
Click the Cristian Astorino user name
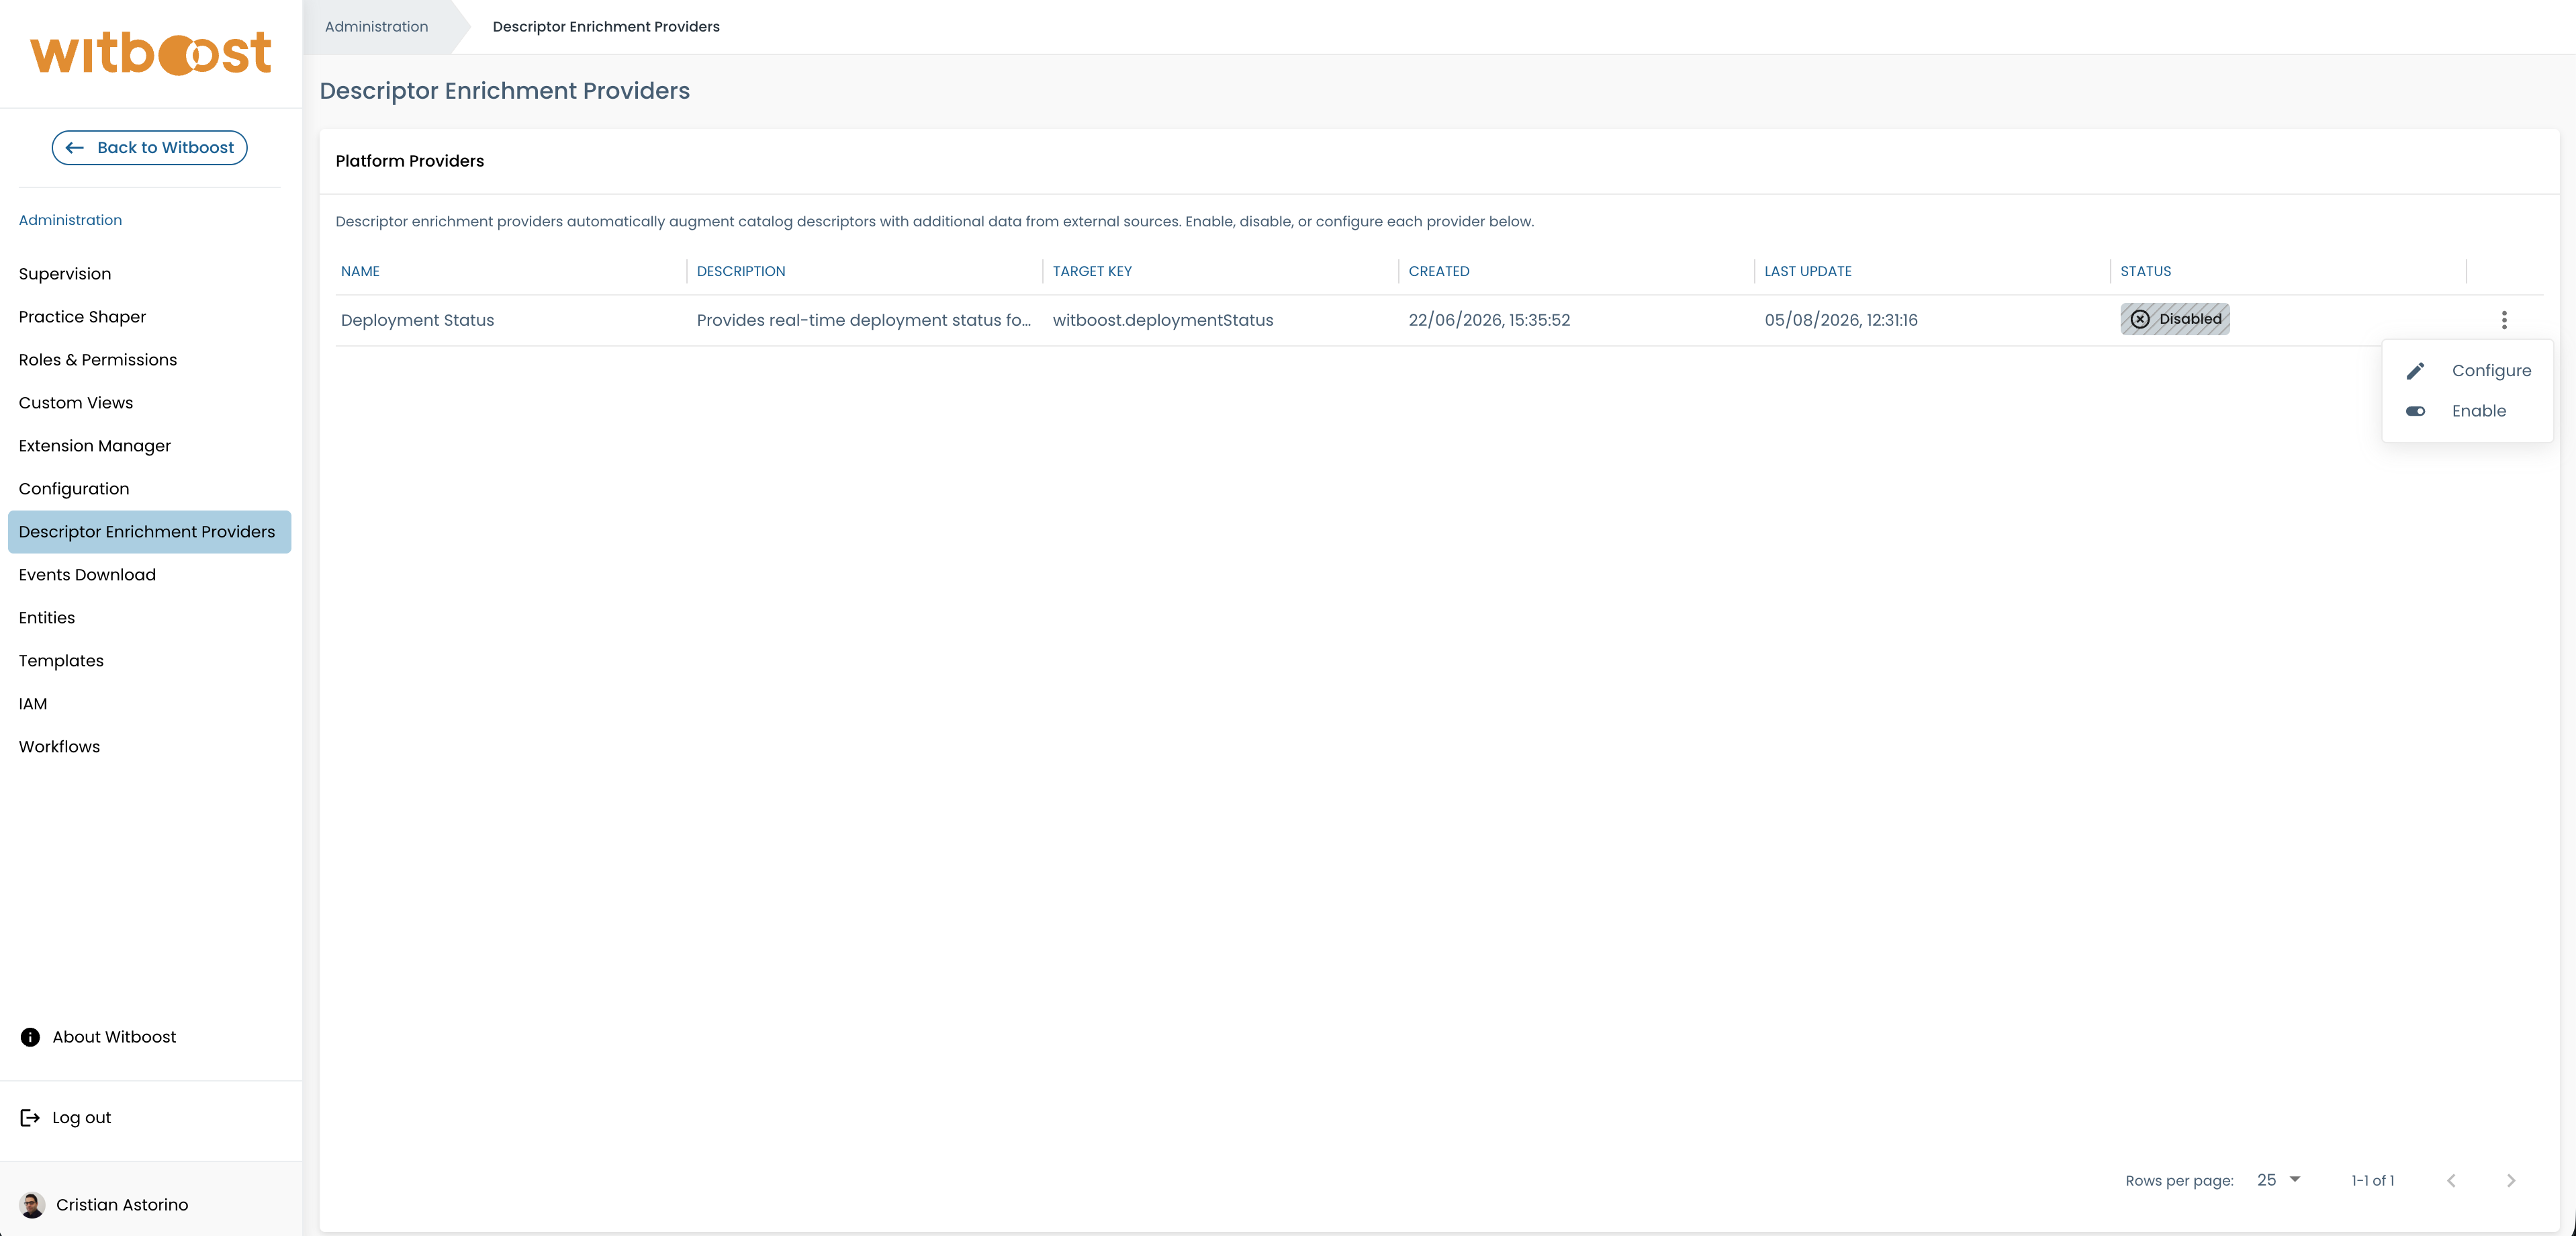click(x=122, y=1205)
